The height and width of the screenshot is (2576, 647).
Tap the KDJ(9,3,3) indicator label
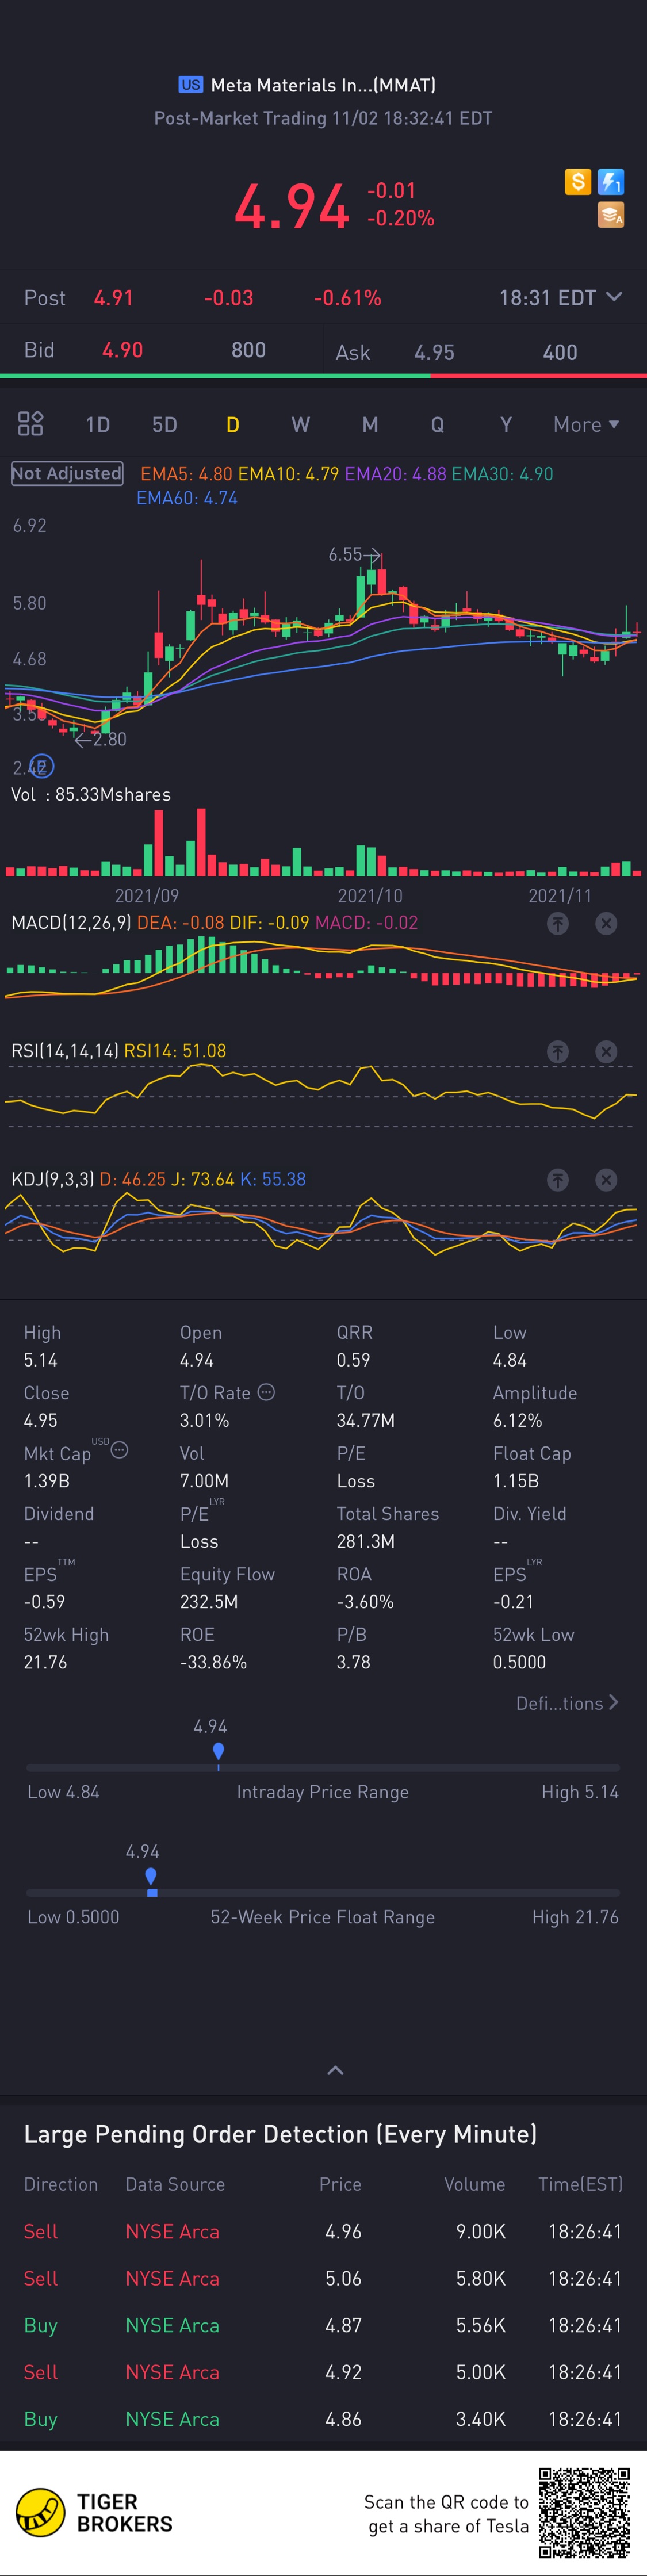[x=53, y=1179]
